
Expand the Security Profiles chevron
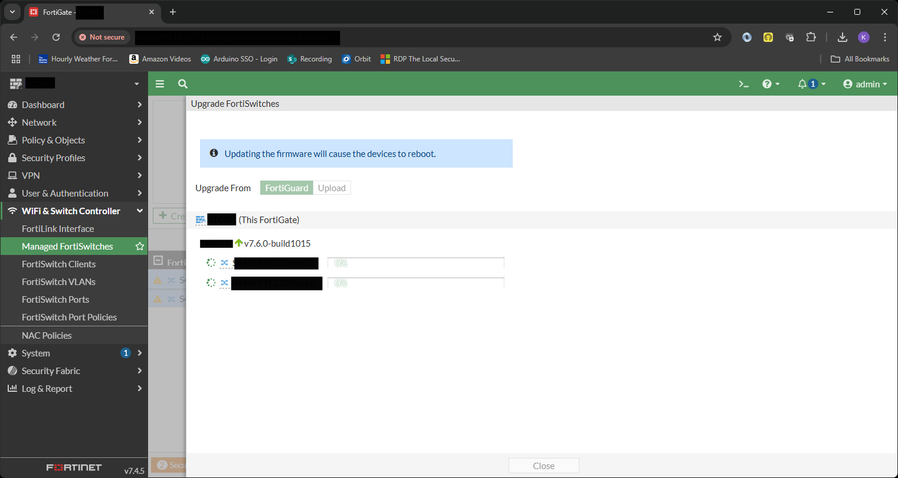coord(139,158)
